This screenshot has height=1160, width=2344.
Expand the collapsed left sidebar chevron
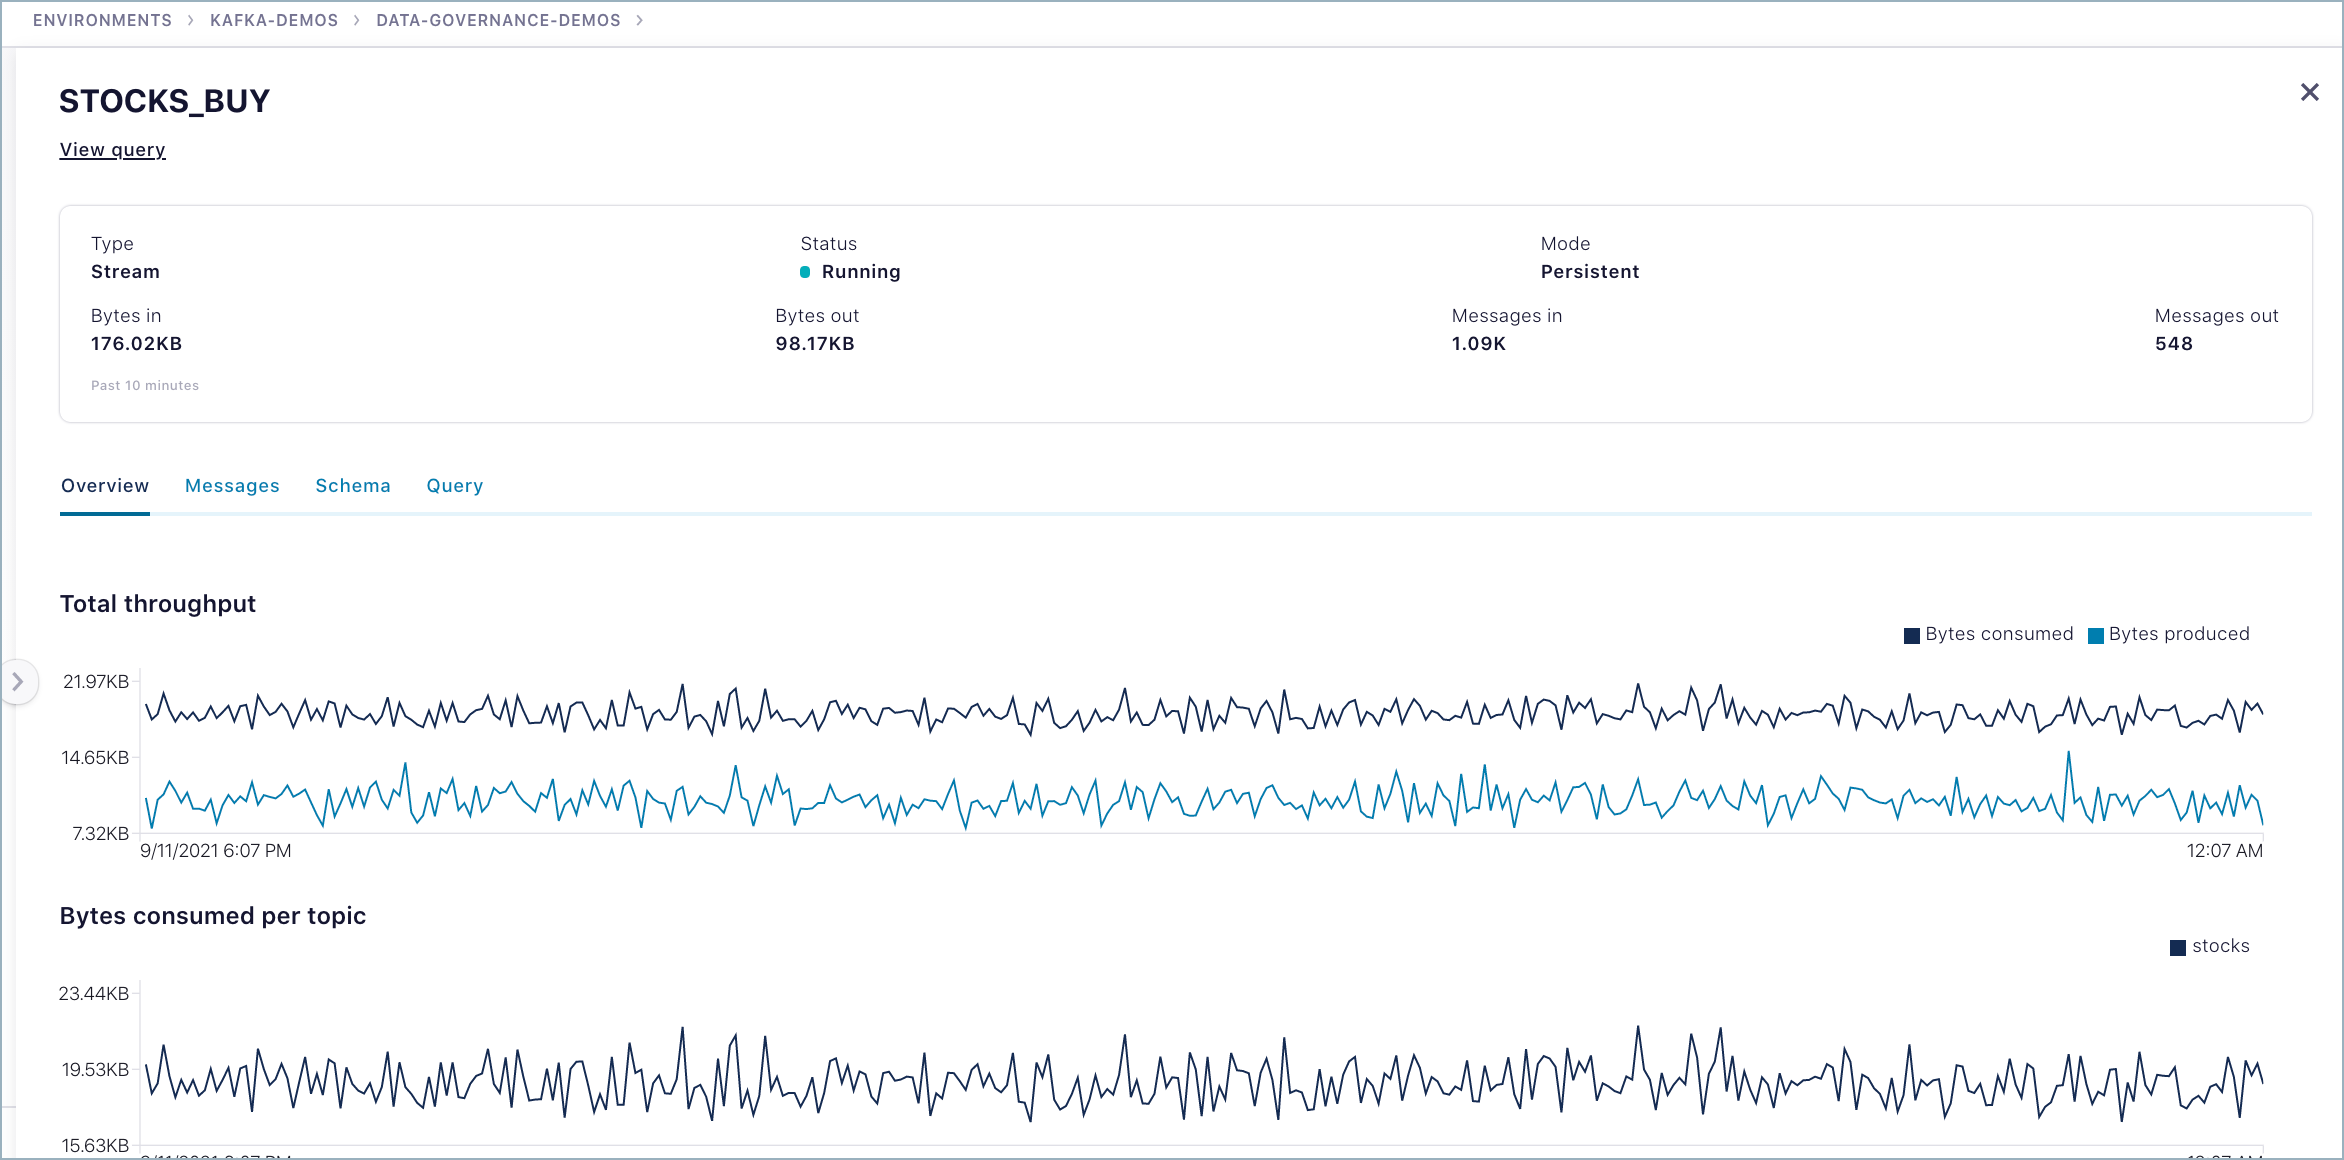point(18,682)
